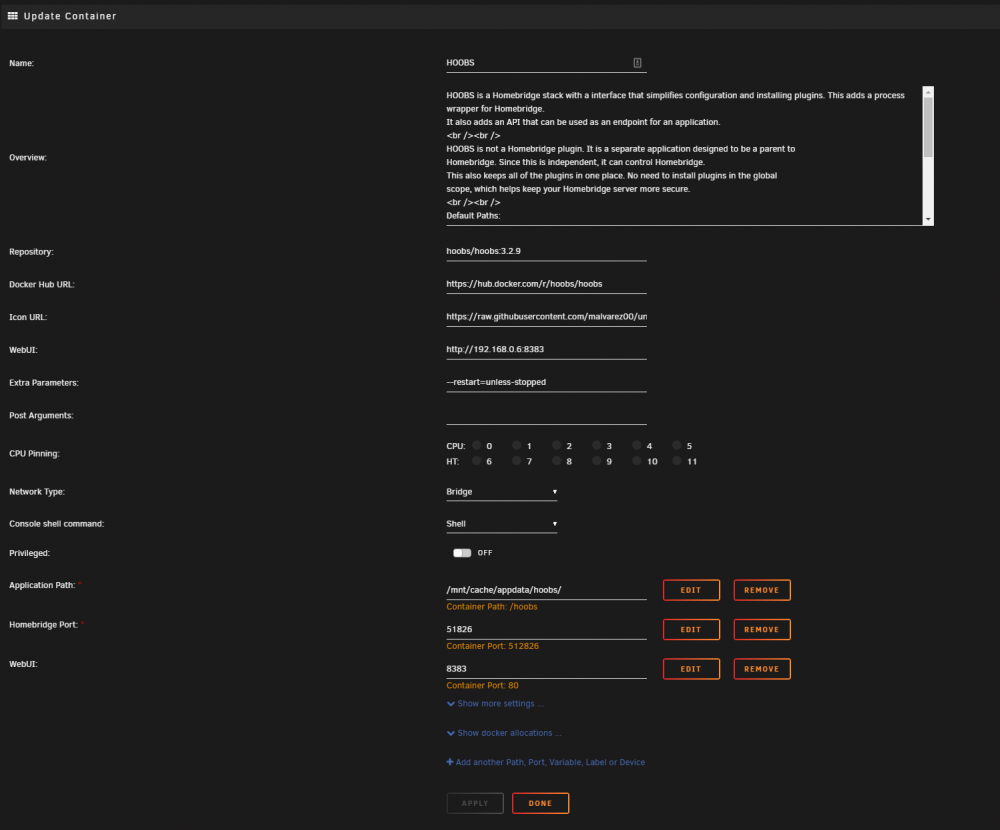
Task: Click the greyed Apply button
Action: click(475, 803)
